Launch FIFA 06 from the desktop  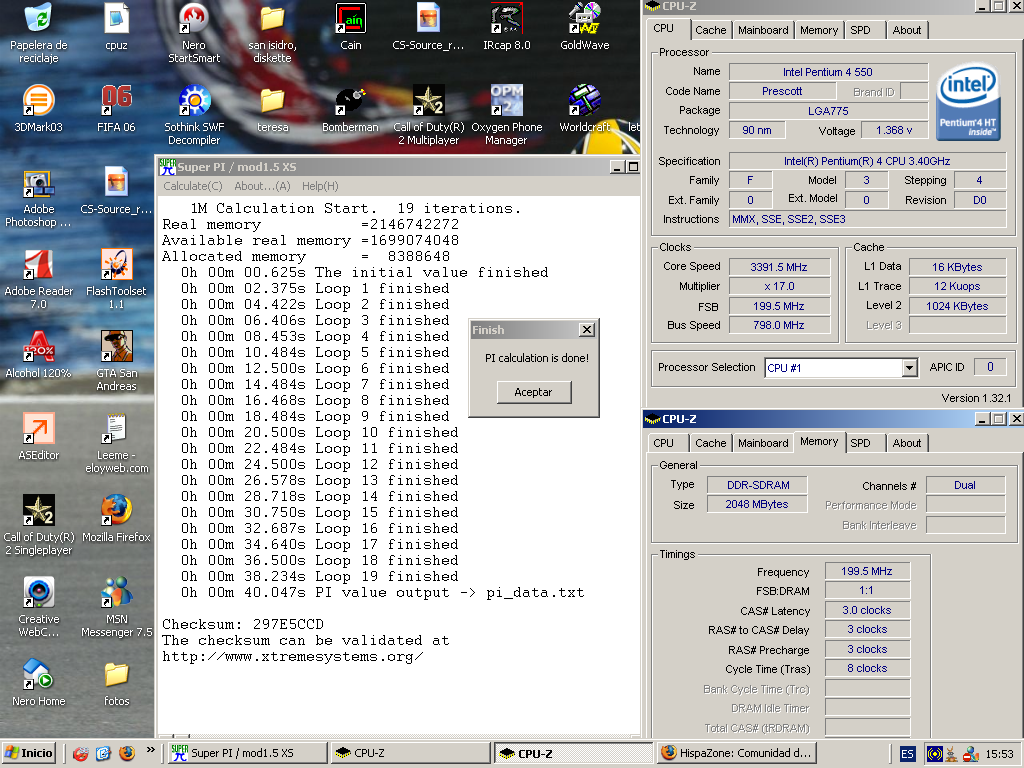tap(116, 102)
